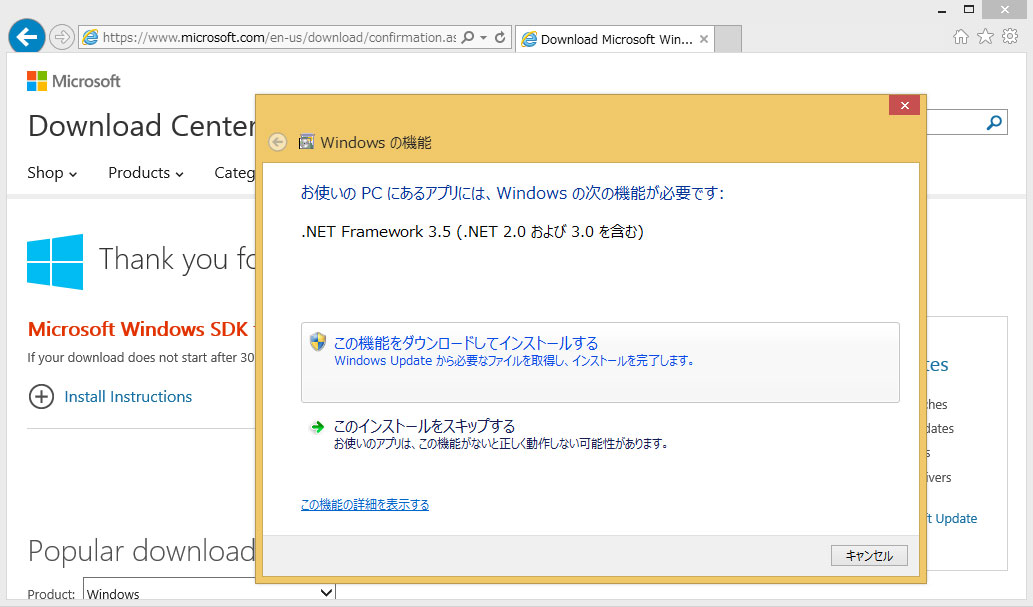Screen dimensions: 1033x607
Task: Expand Install Instructions plus icon
Action: point(42,397)
